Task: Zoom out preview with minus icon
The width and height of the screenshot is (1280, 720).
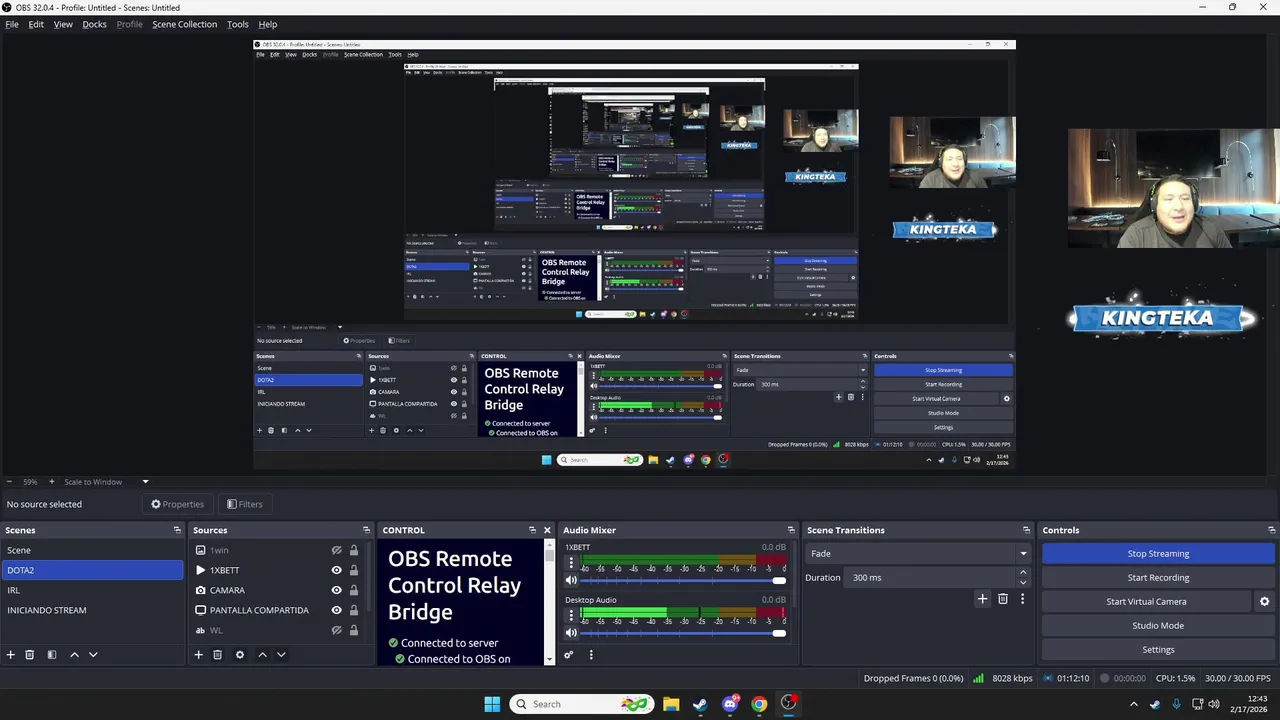Action: [9, 482]
